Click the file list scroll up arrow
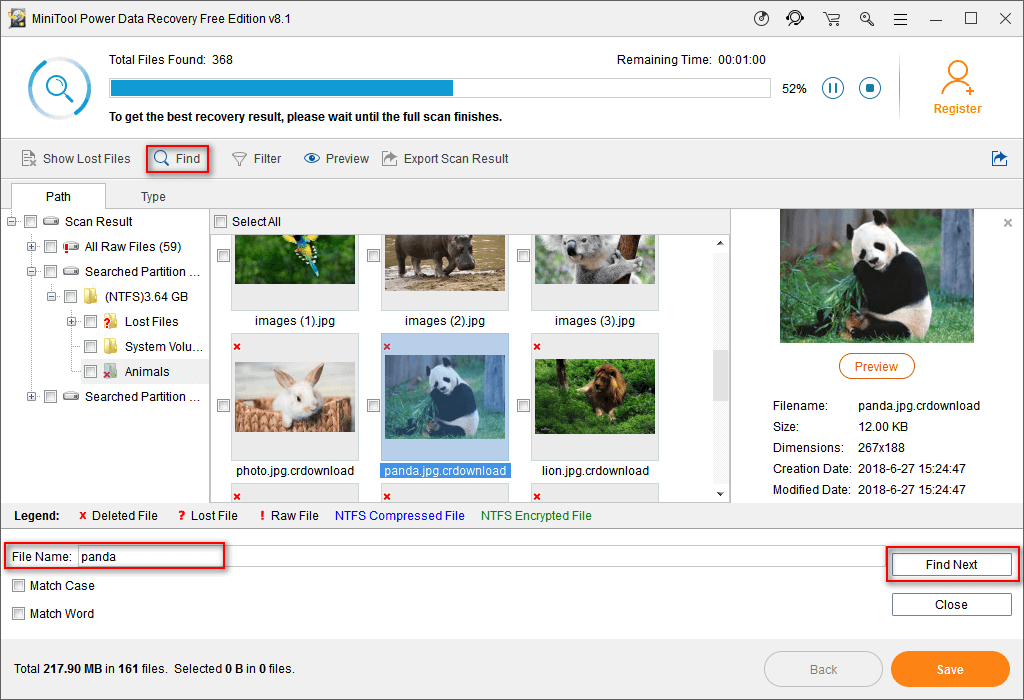This screenshot has height=700, width=1024. (720, 244)
